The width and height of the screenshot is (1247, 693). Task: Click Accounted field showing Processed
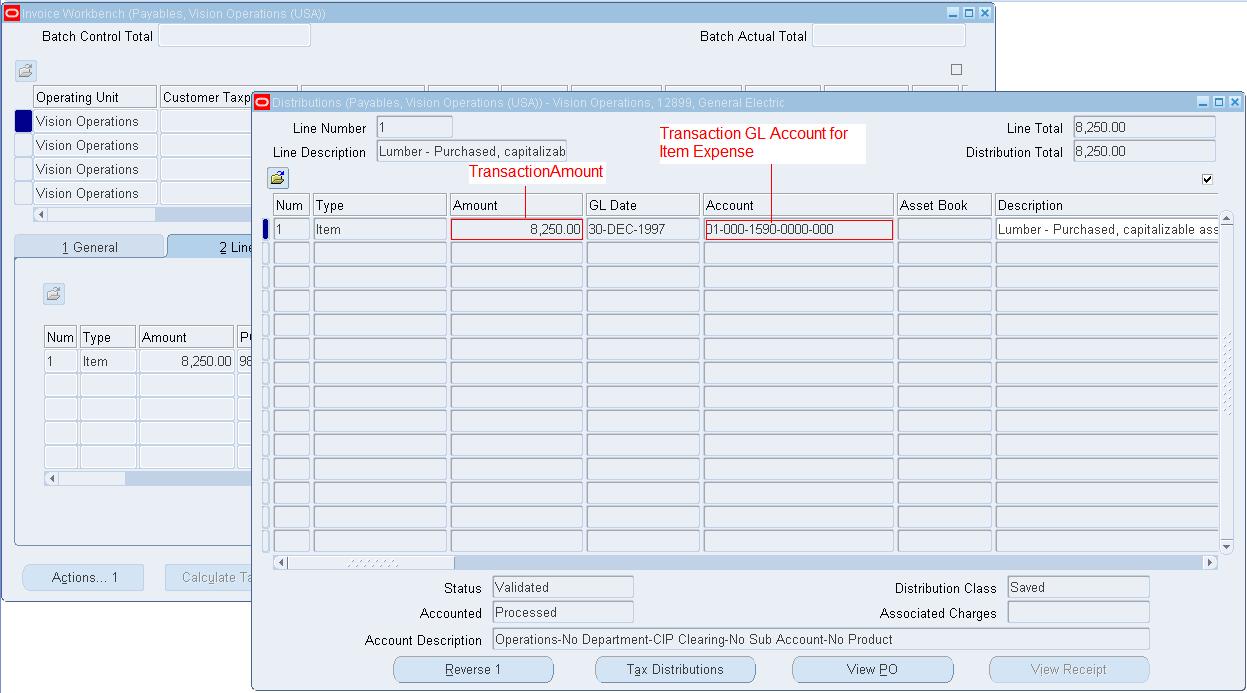tap(563, 612)
